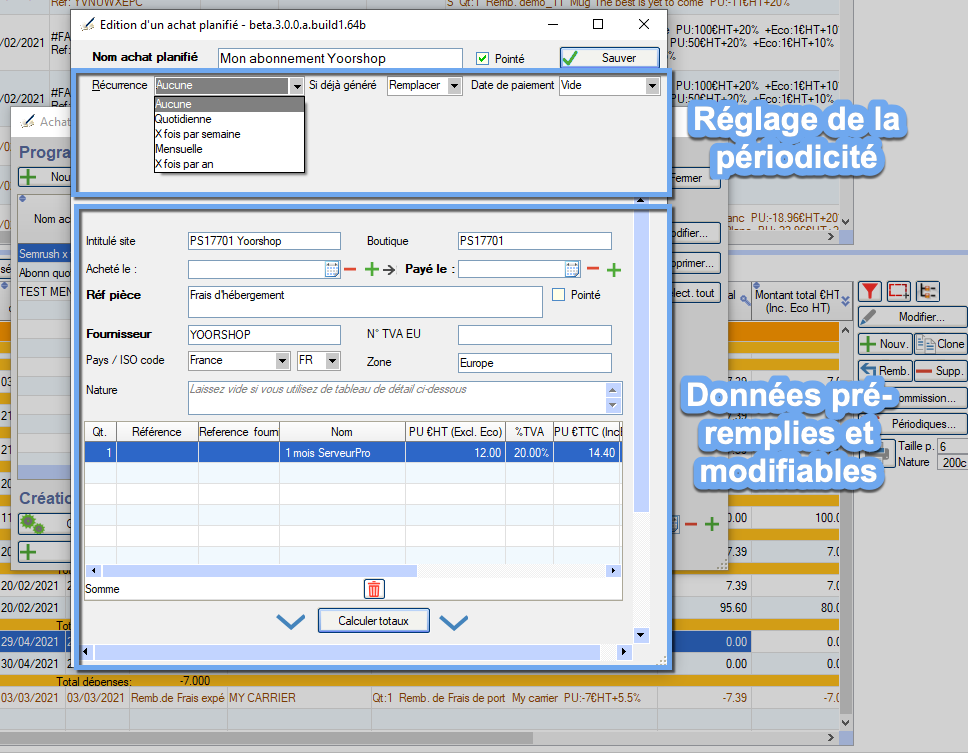Click the Boutique field PS17701
The image size is (968, 753).
pos(535,241)
